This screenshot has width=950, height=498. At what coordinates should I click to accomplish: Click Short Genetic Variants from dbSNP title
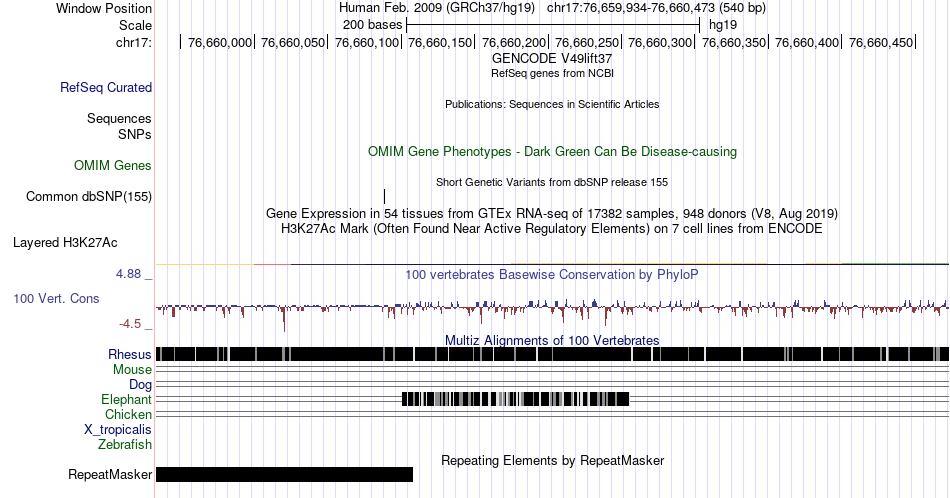[x=552, y=182]
